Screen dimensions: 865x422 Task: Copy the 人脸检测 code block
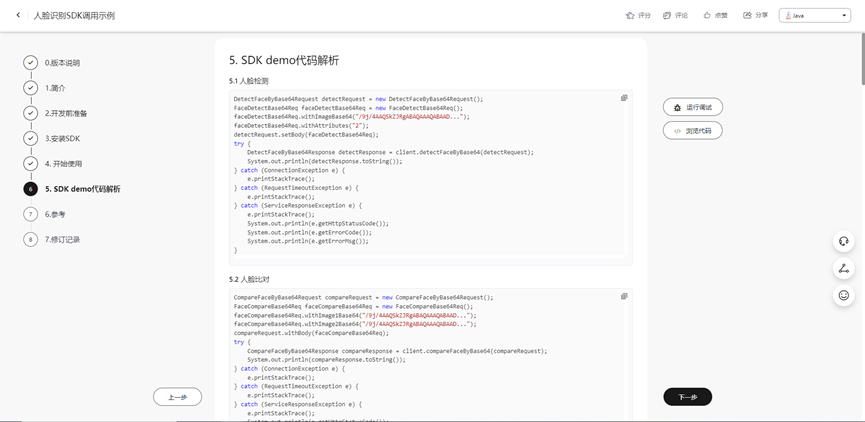[624, 98]
